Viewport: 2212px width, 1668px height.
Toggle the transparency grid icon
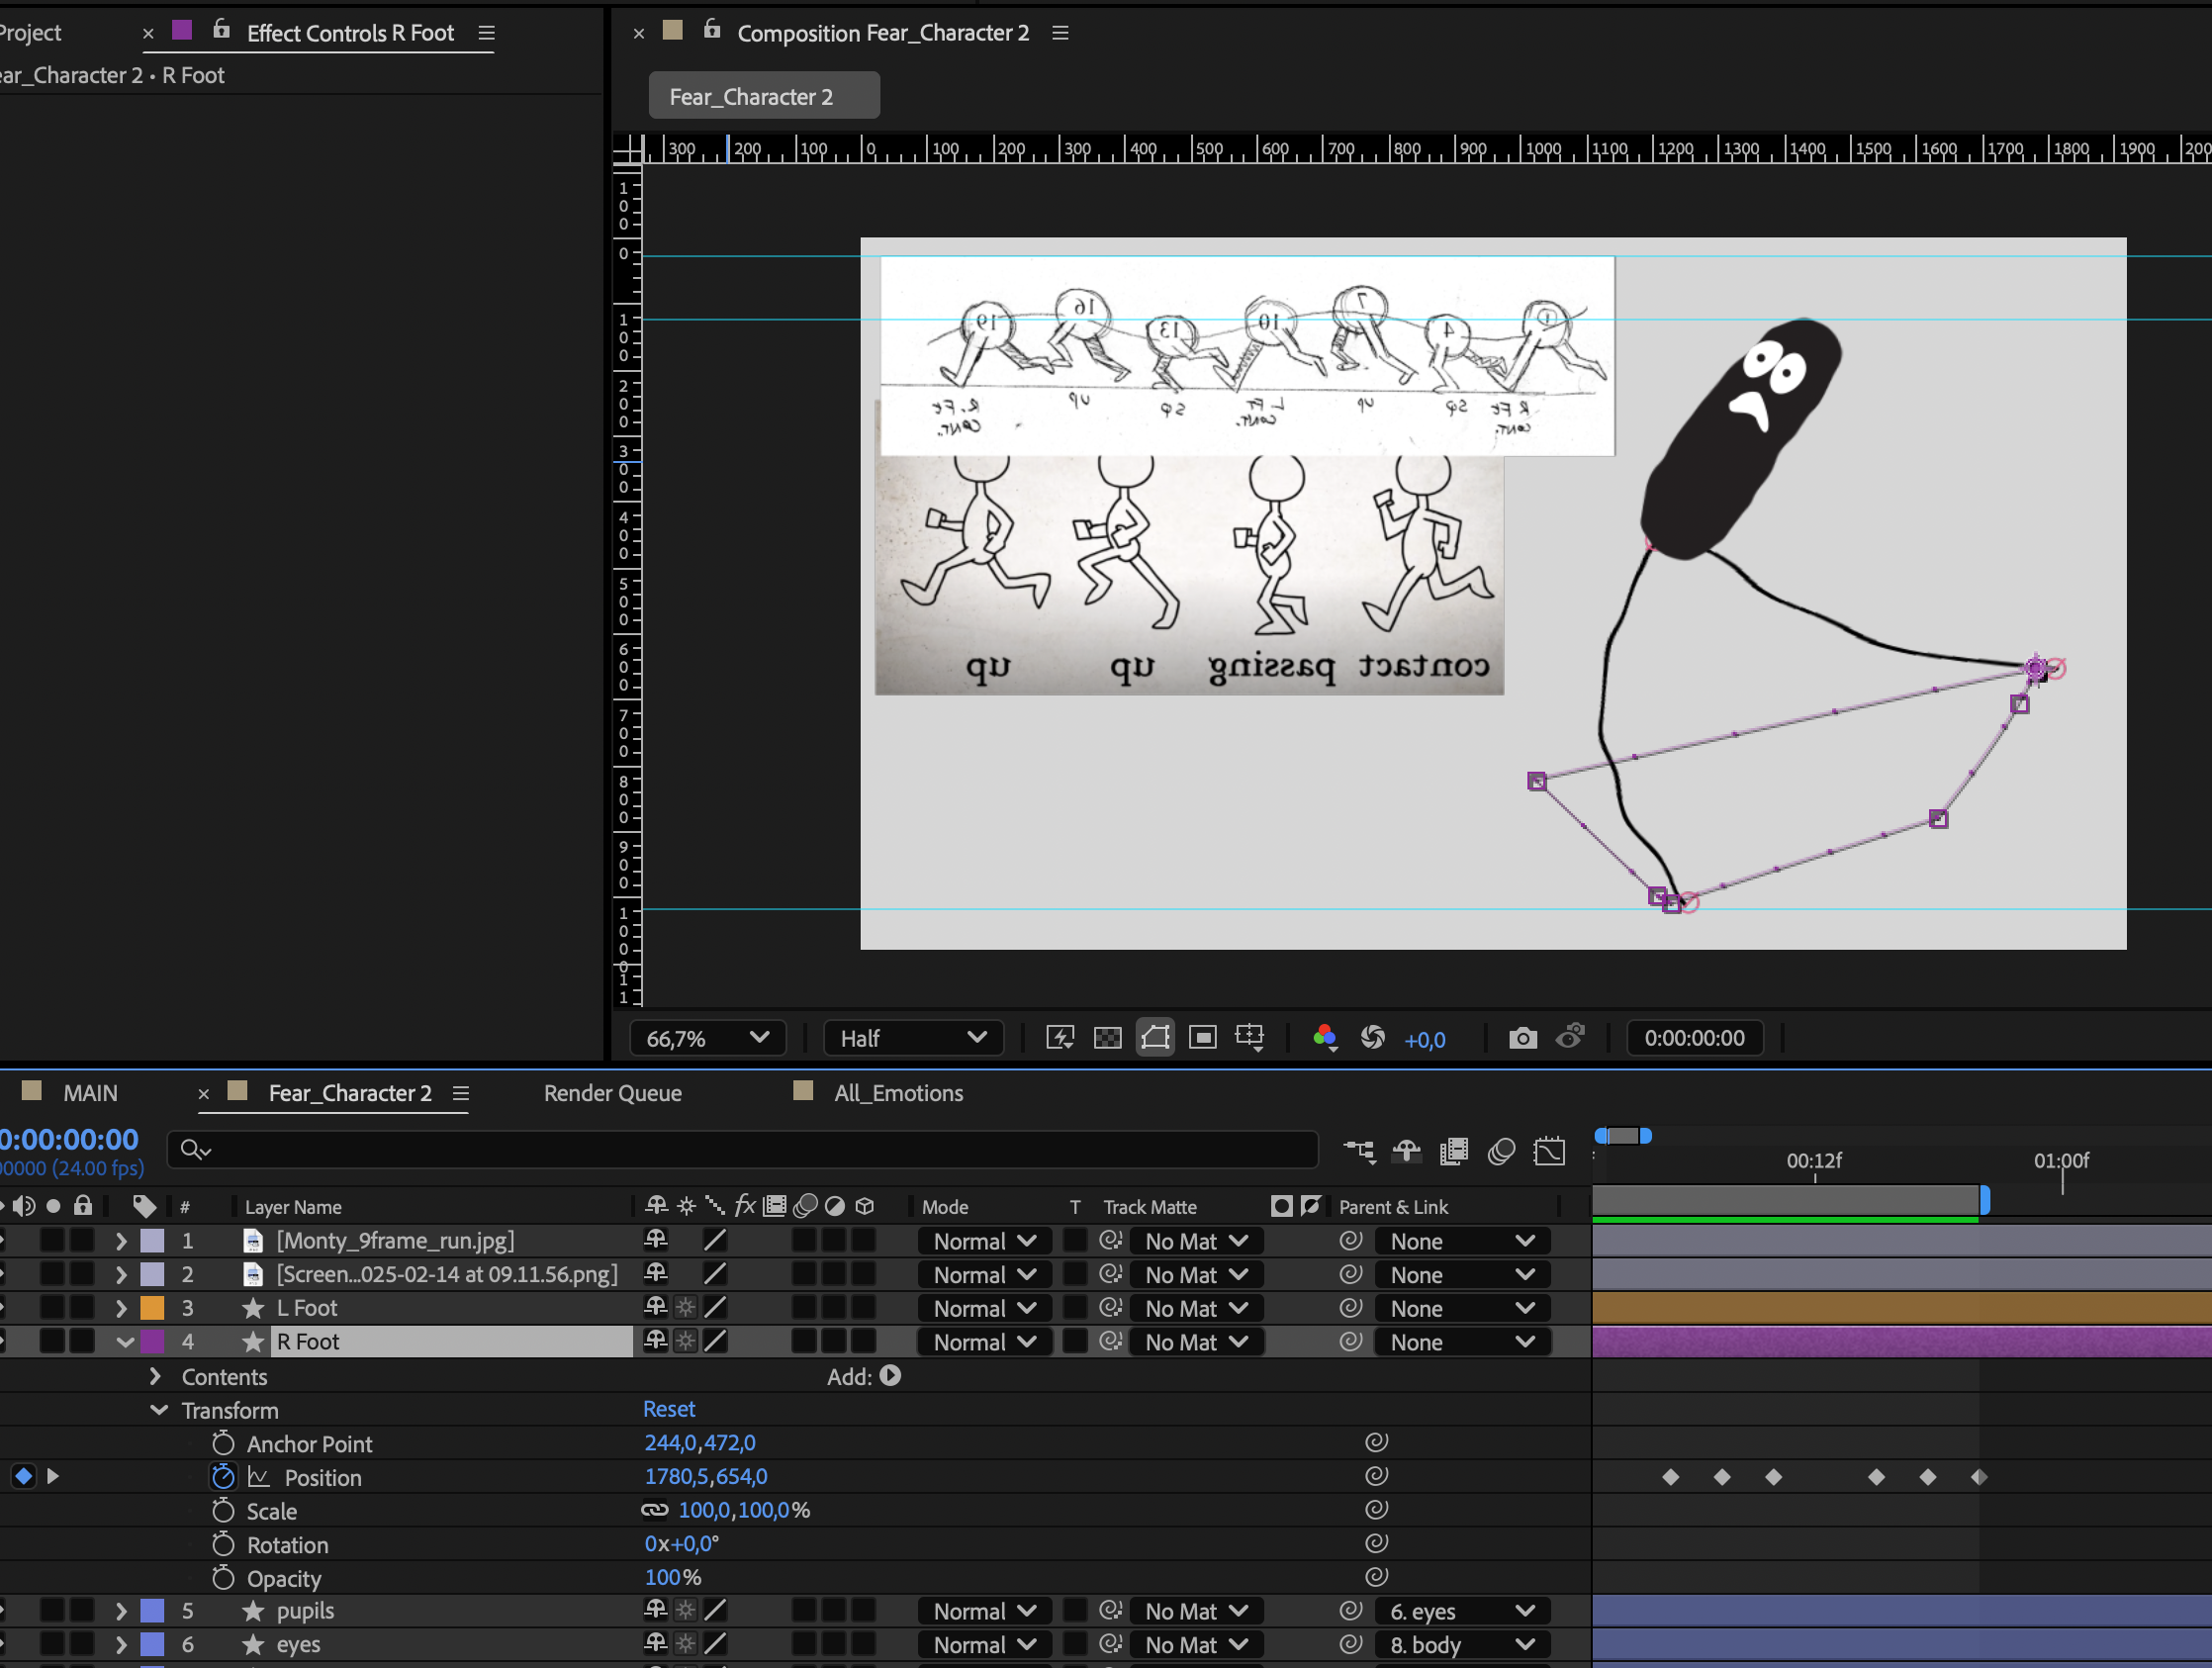(1107, 1038)
